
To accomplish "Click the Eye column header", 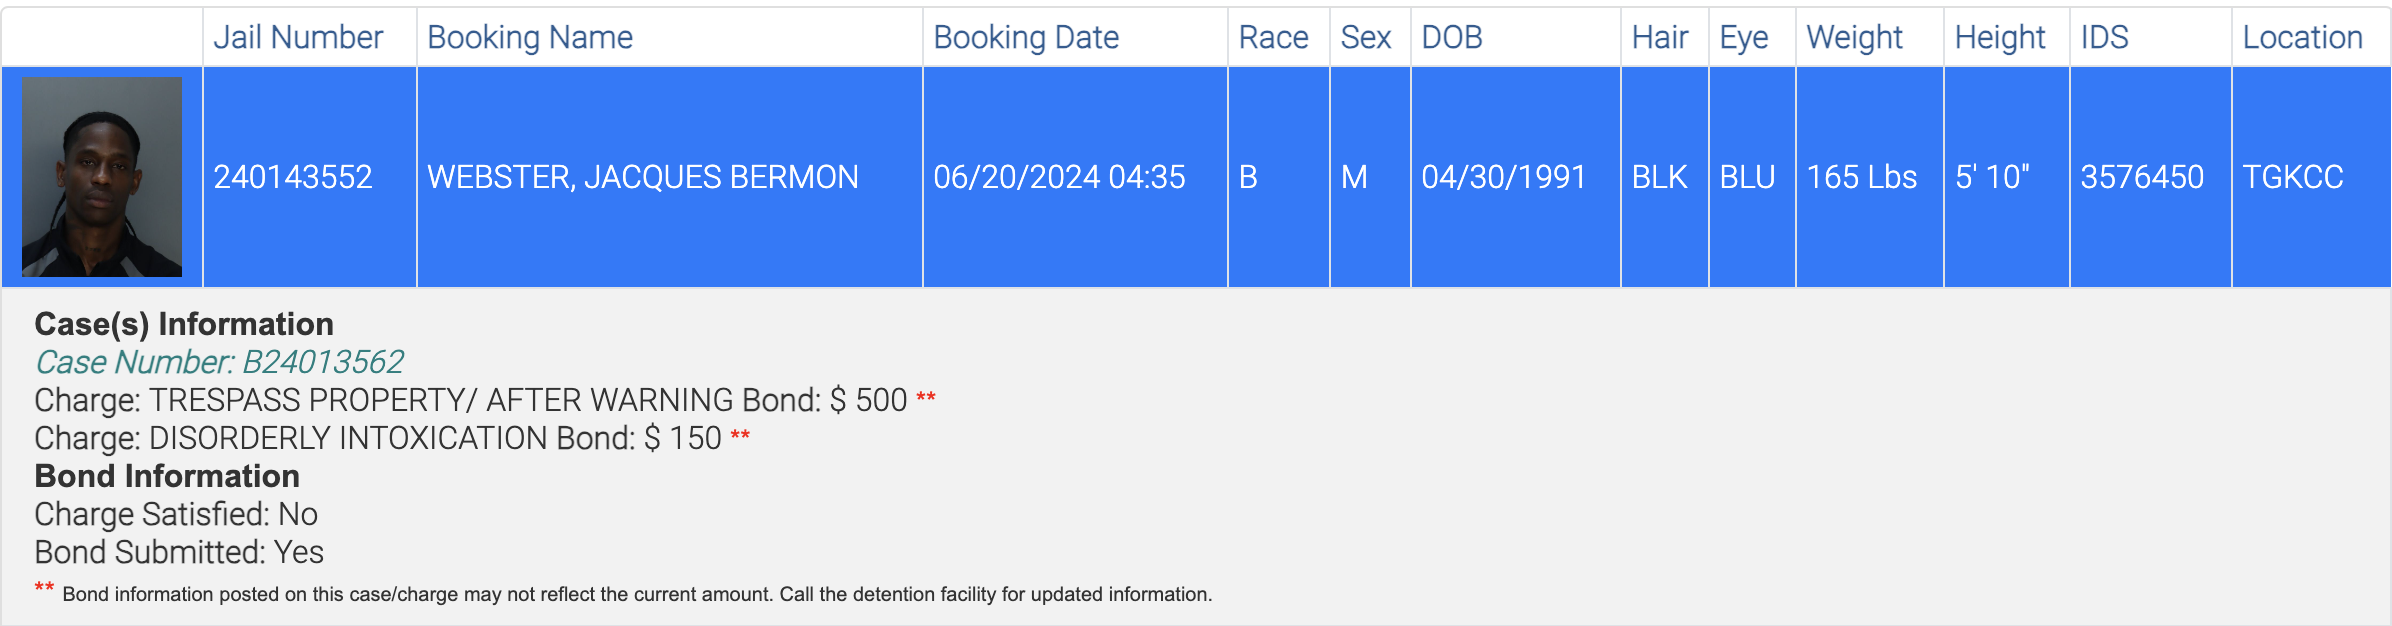I will coord(1744,37).
